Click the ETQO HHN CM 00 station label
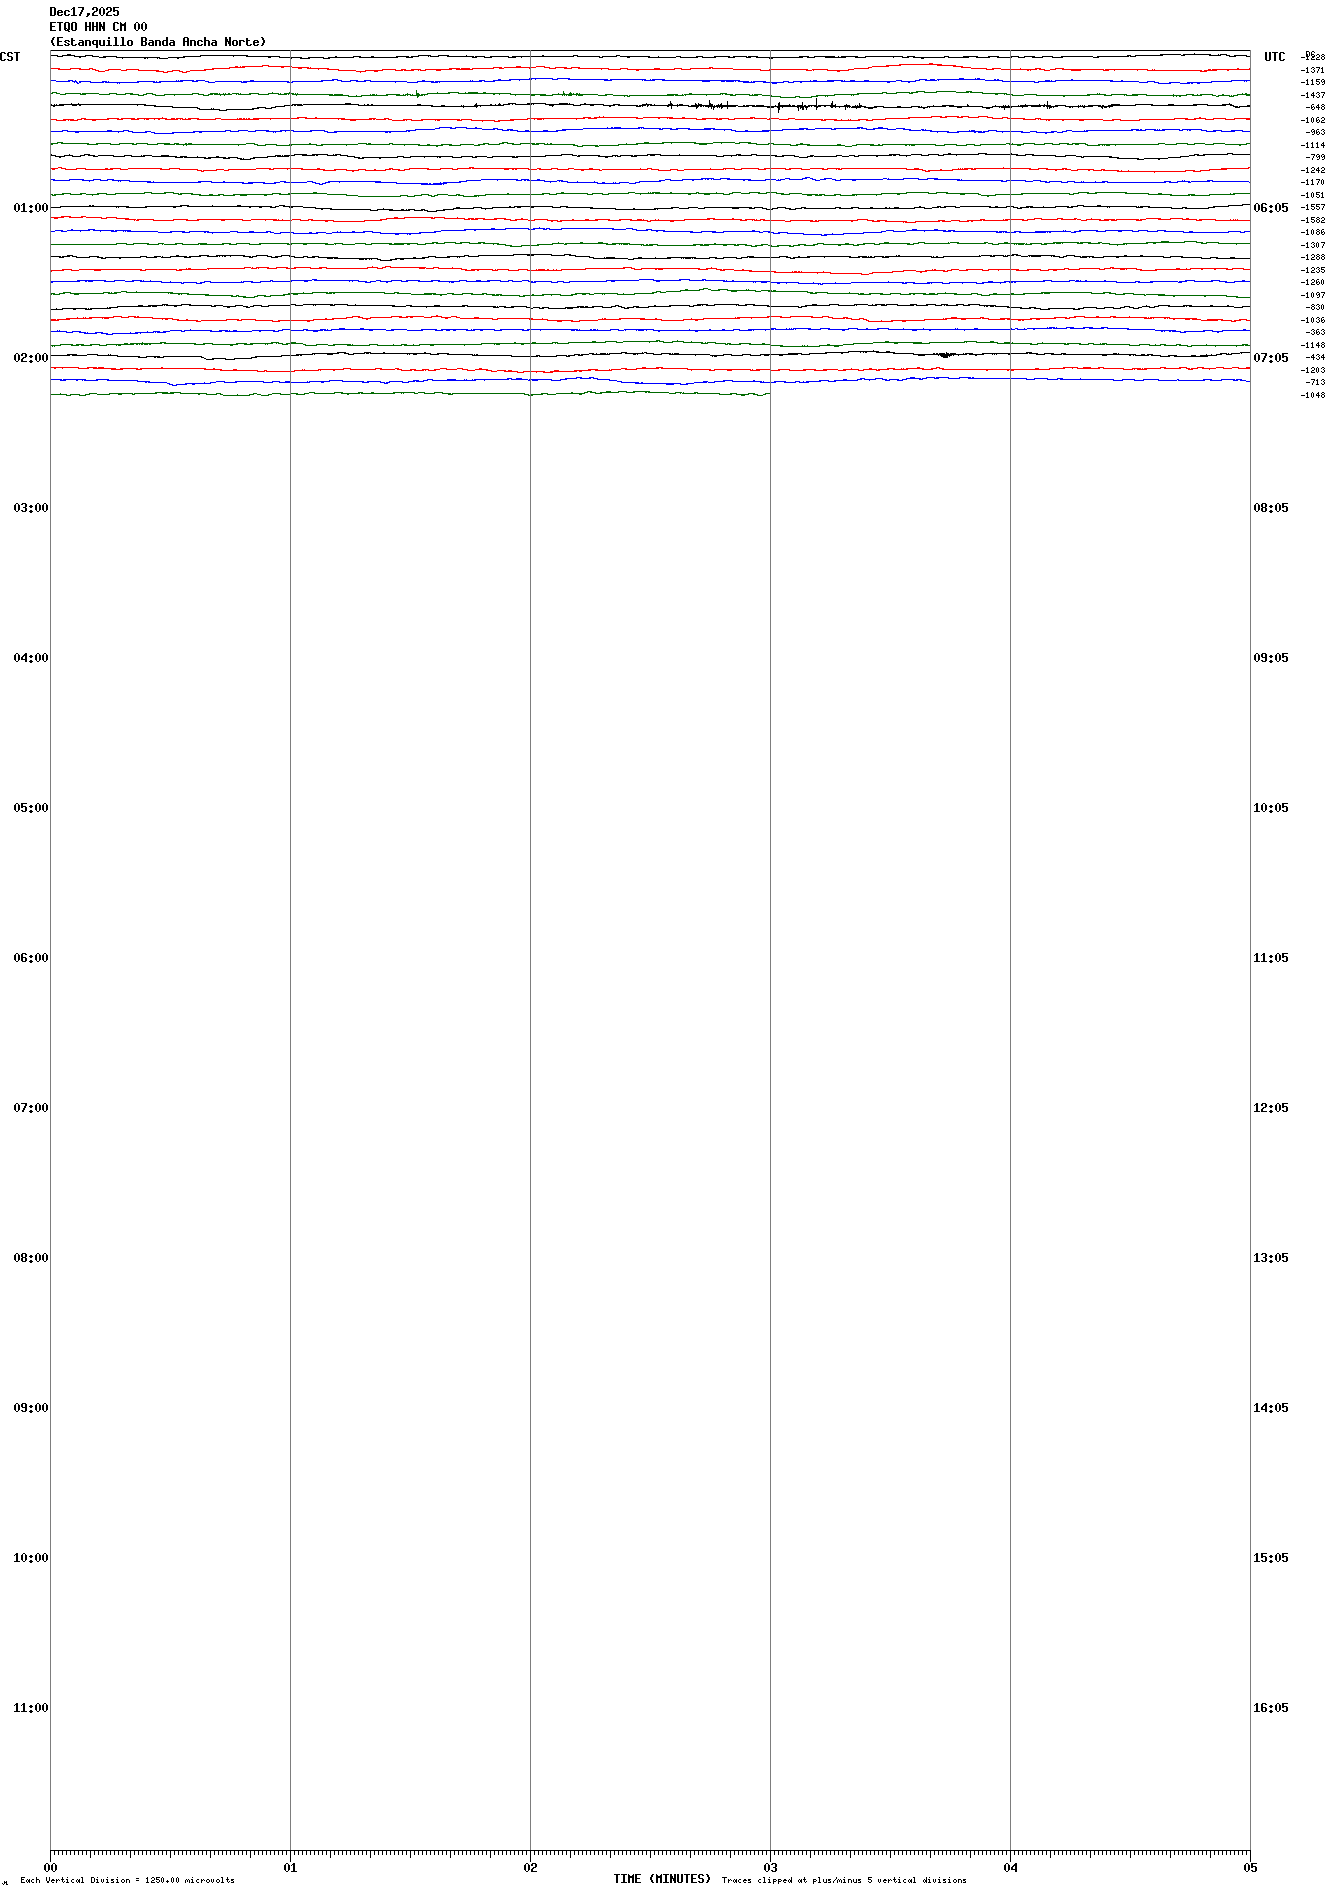The image size is (1330, 1894). tap(98, 27)
